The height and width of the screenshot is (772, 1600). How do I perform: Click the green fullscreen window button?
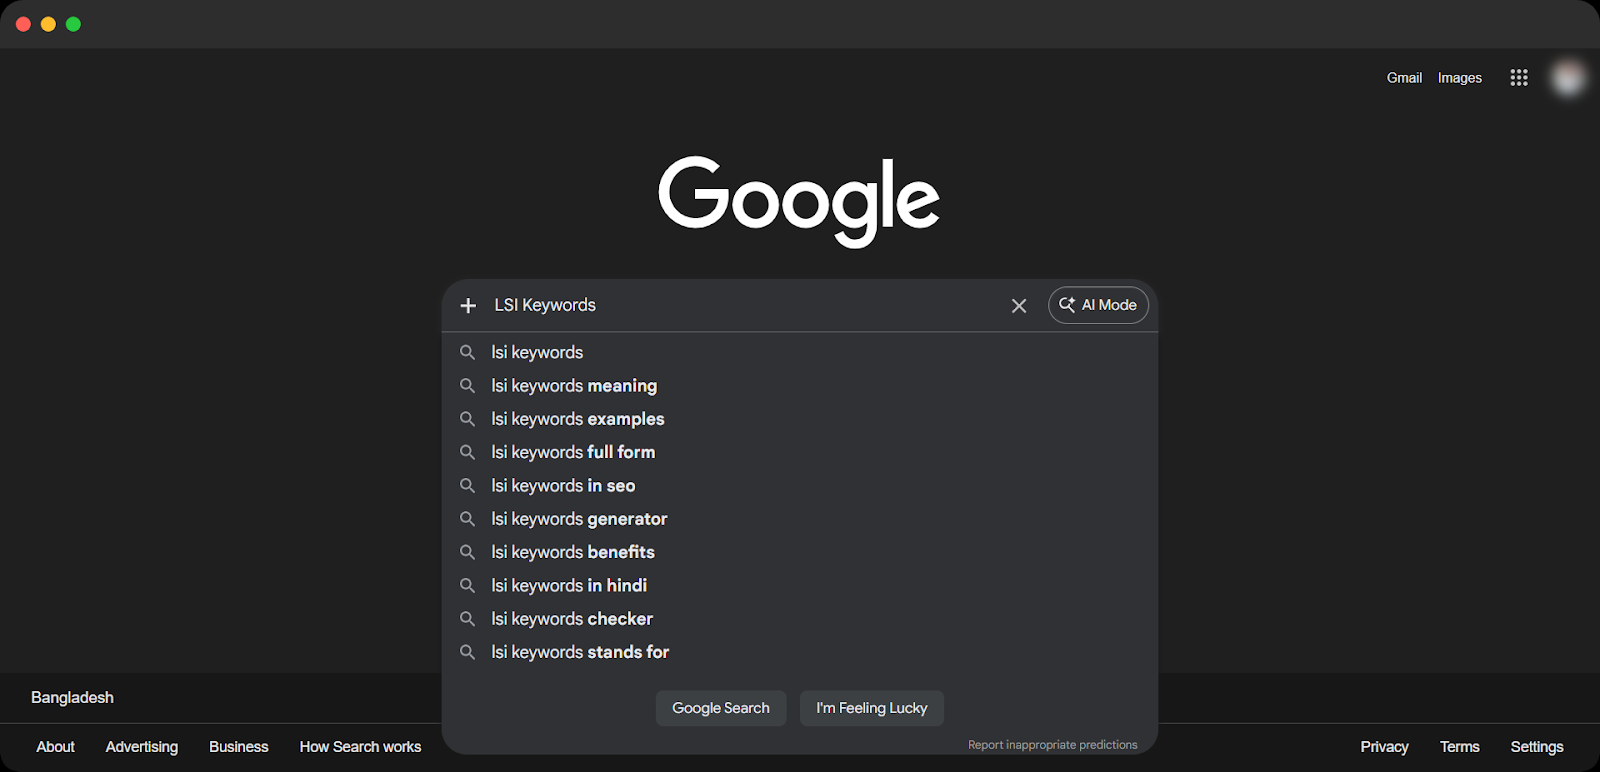coord(73,24)
